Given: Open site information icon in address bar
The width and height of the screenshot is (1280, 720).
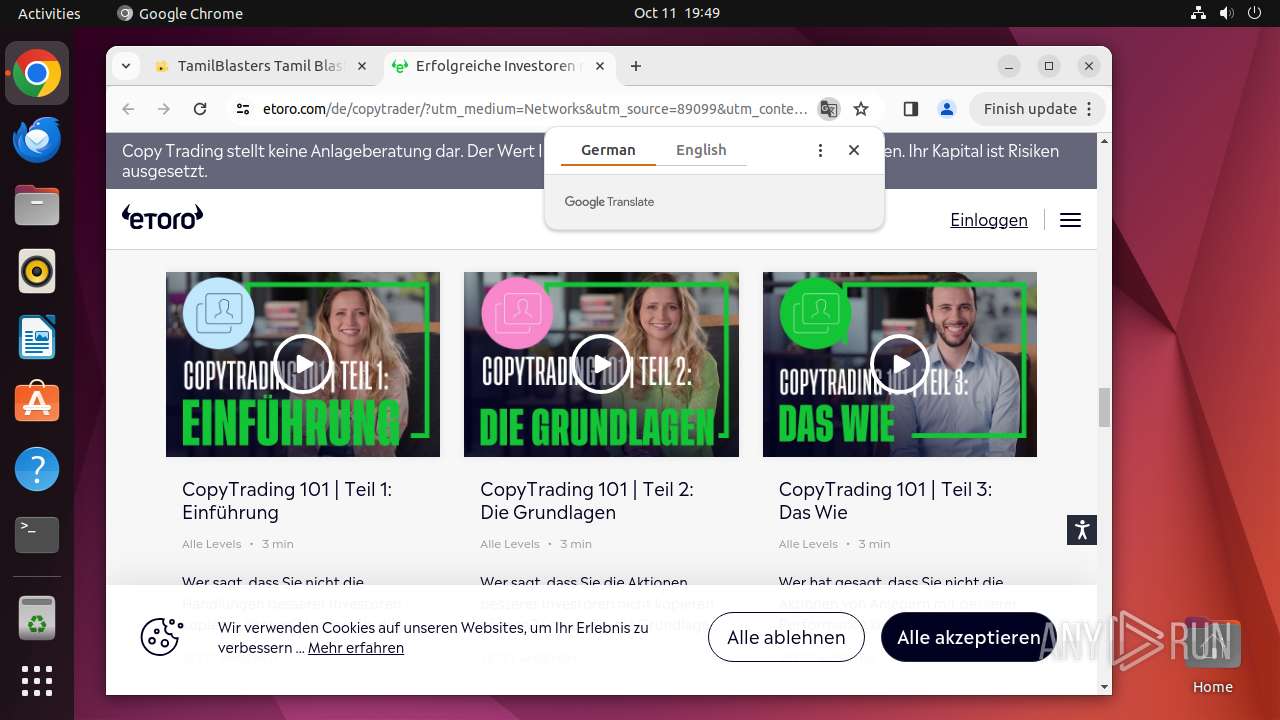Looking at the screenshot, I should 243,109.
